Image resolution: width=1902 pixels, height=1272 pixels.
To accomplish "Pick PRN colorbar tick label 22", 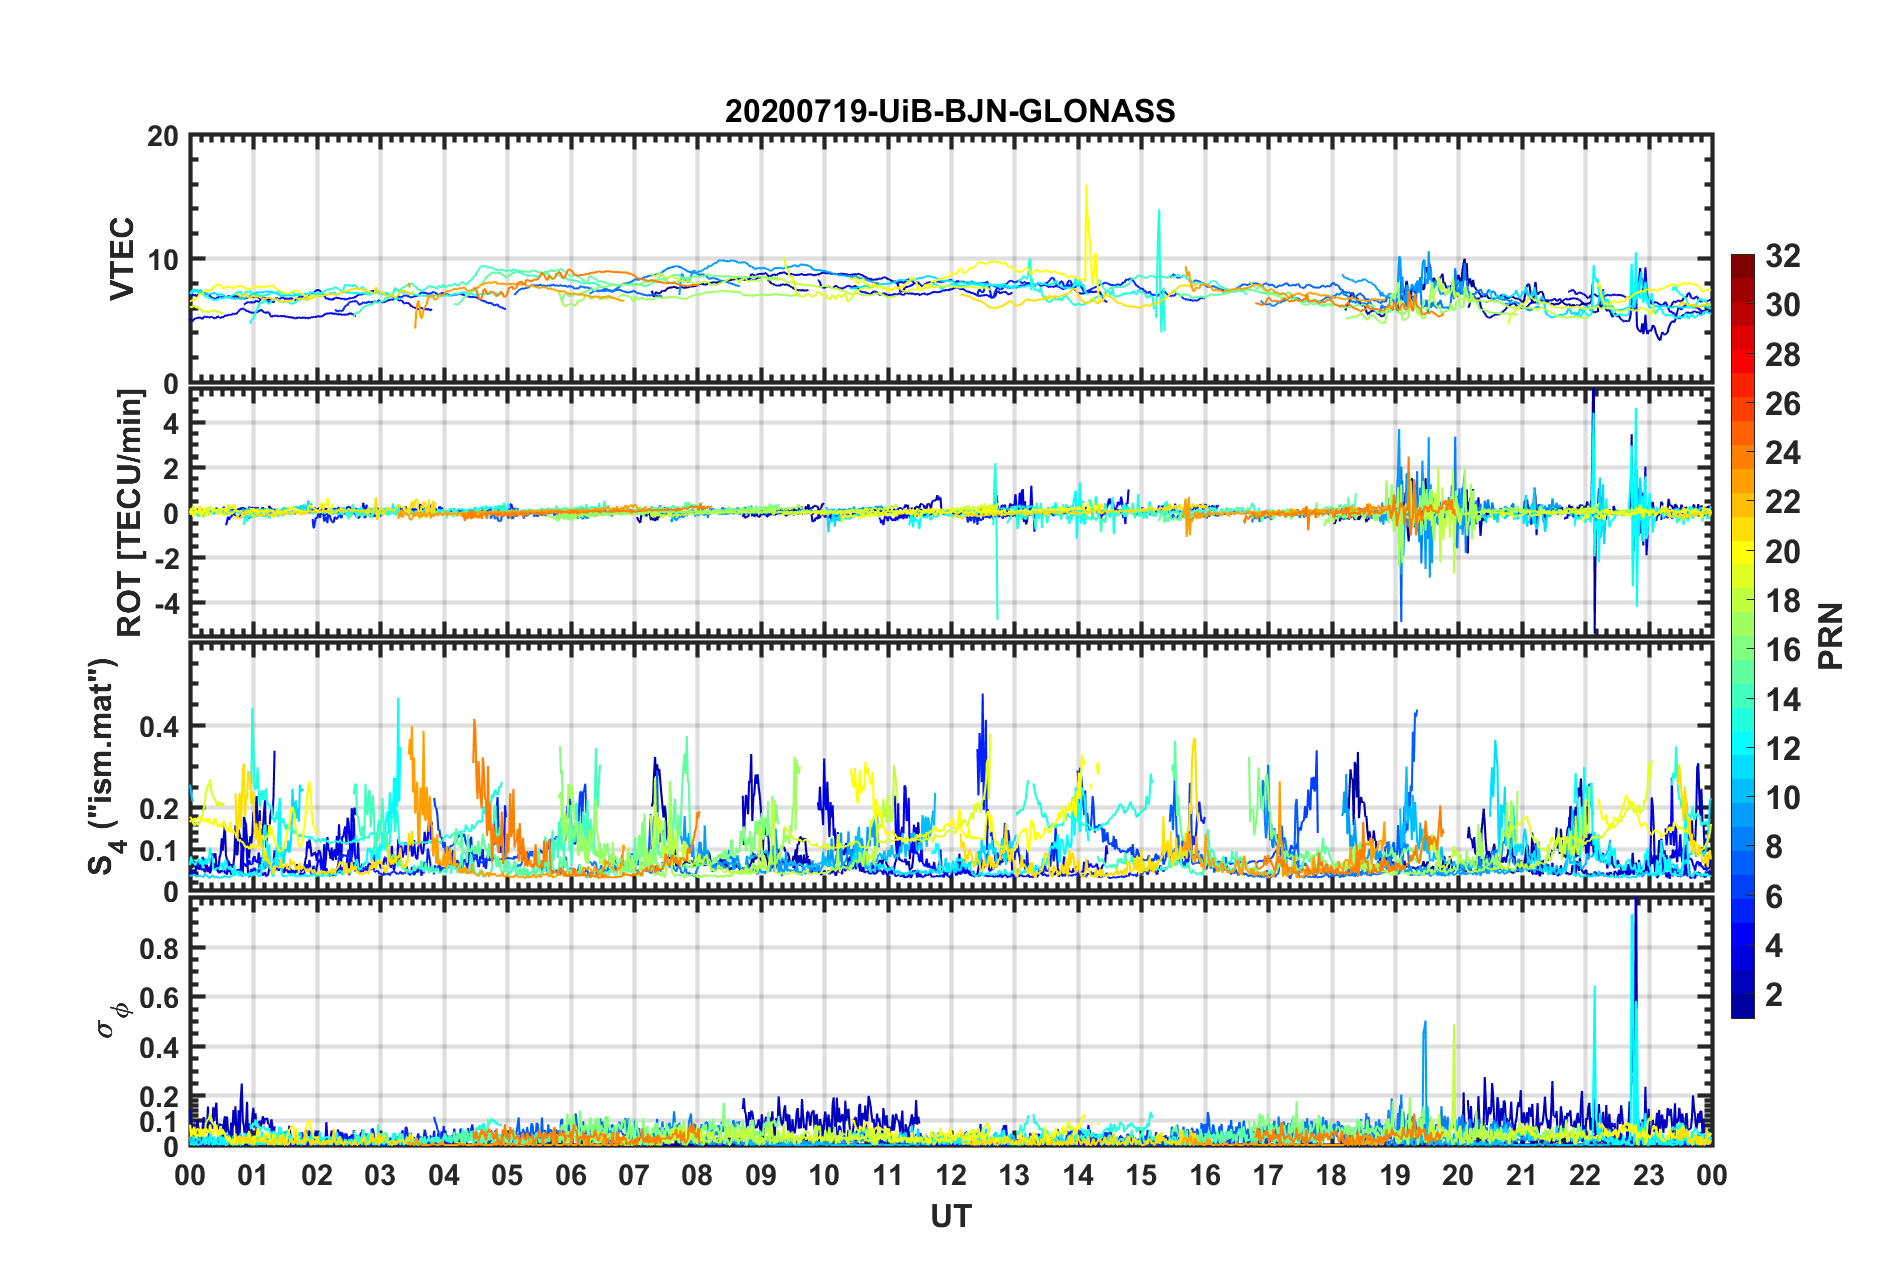I will tap(1782, 502).
